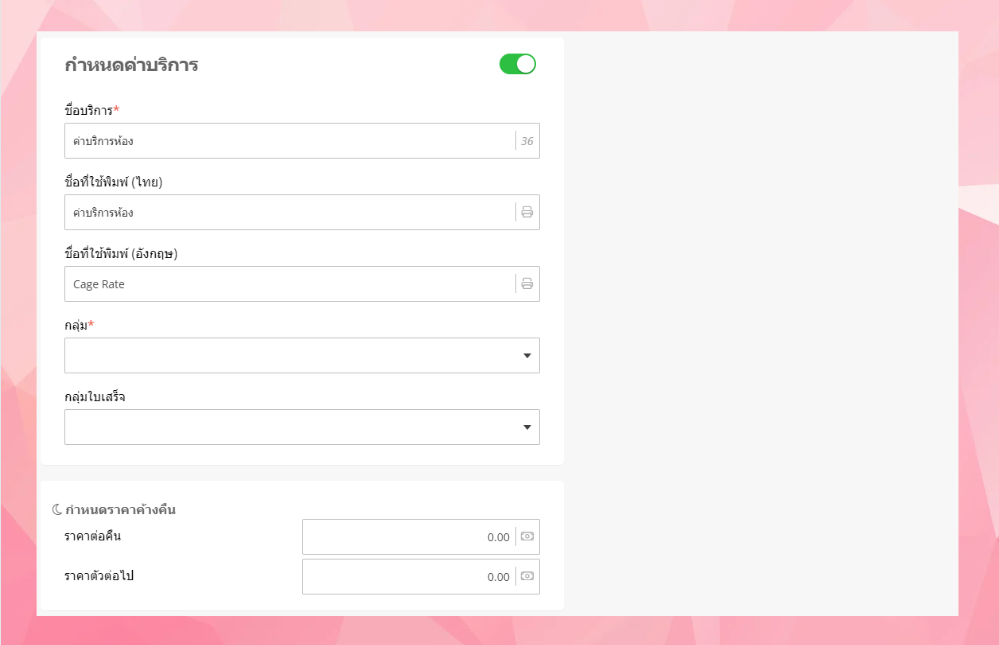
Task: Click the กลุ่มใบเสร็จ label text
Action: (109, 397)
